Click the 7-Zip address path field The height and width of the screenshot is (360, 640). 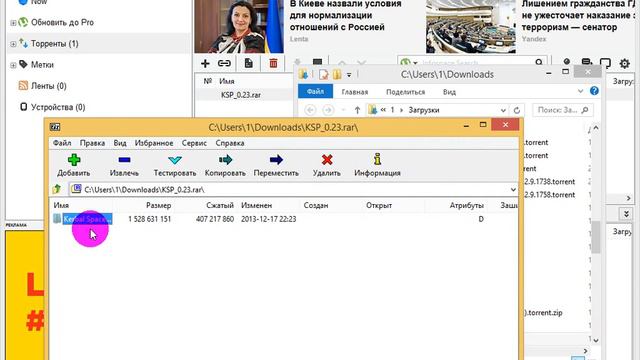(x=293, y=189)
